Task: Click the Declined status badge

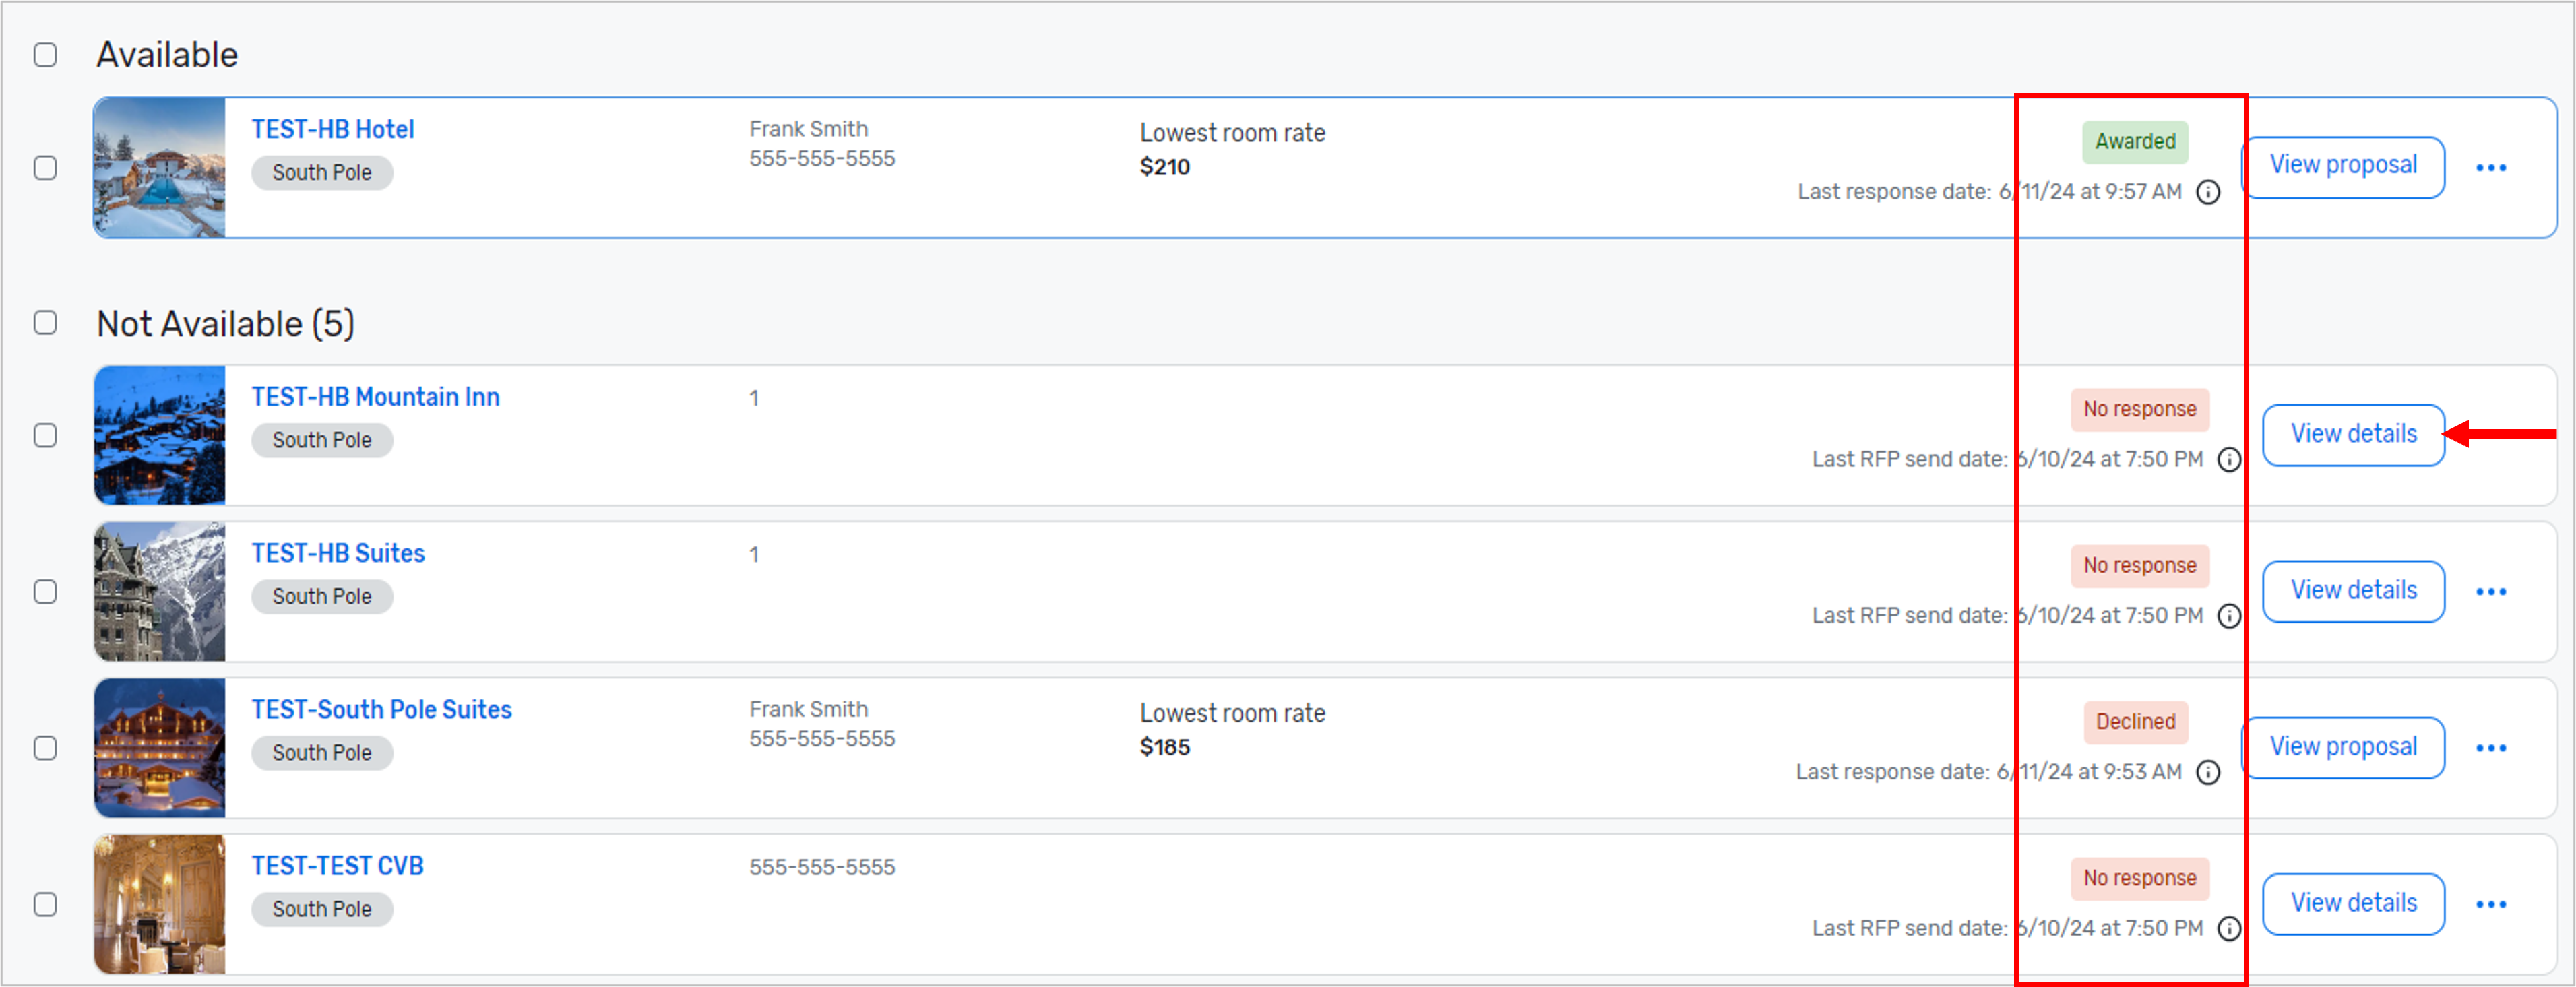Action: tap(2136, 722)
